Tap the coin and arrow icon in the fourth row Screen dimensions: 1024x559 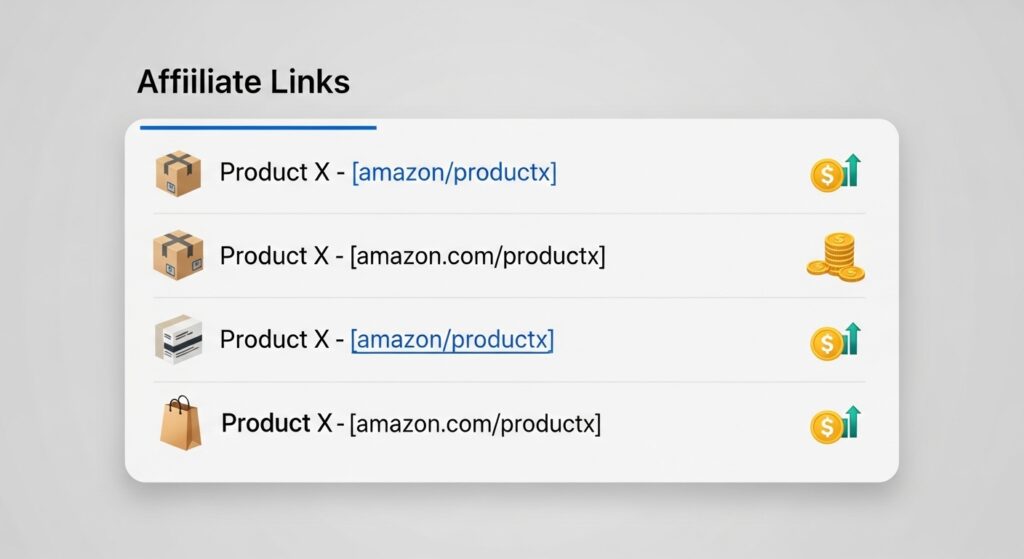pyautogui.click(x=835, y=425)
